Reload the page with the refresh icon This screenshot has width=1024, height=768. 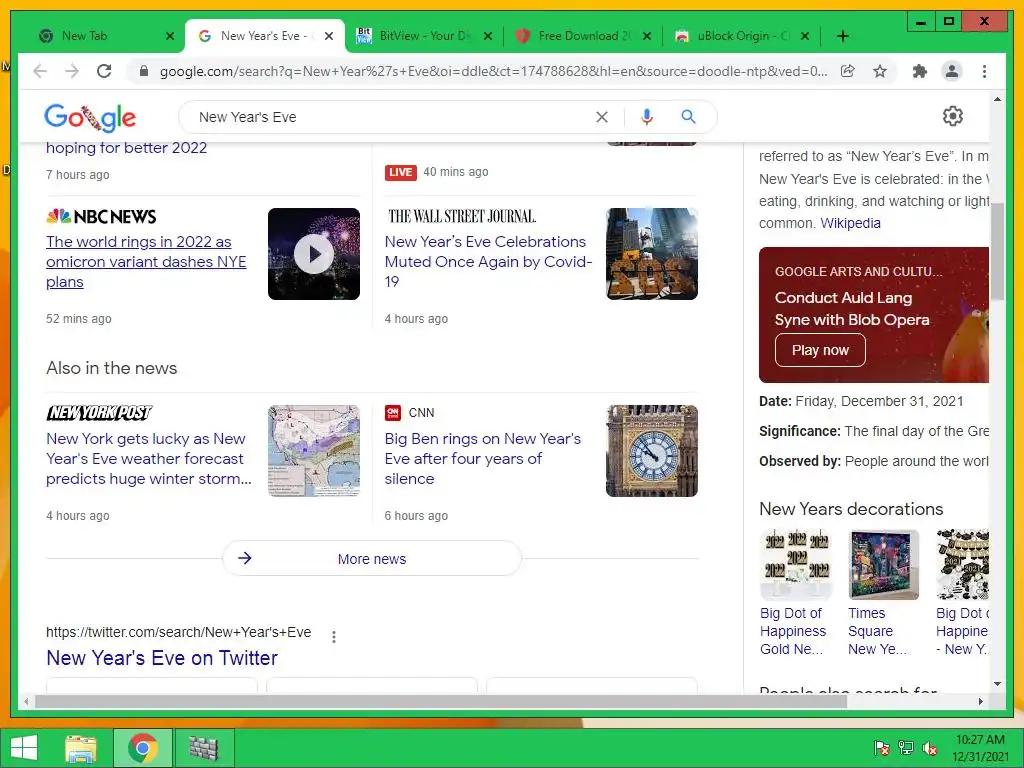tap(104, 71)
